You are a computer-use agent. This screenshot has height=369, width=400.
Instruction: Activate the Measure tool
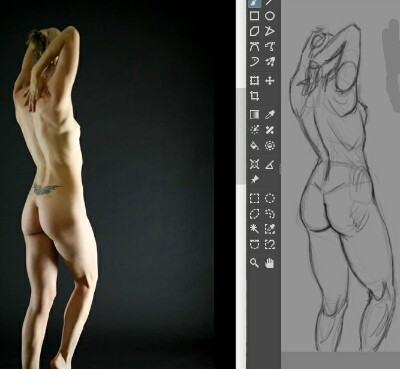coord(270,164)
